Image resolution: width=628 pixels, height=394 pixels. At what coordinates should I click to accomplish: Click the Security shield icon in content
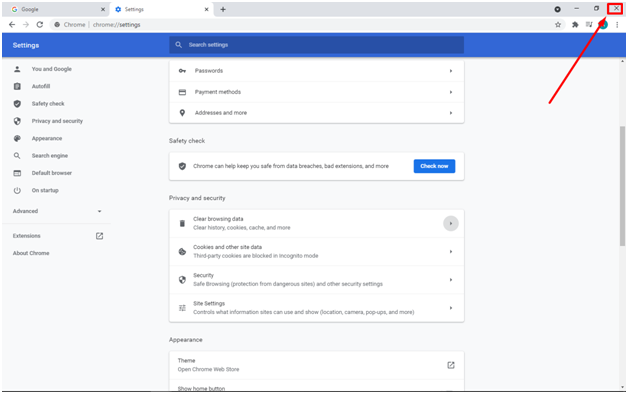pos(182,279)
